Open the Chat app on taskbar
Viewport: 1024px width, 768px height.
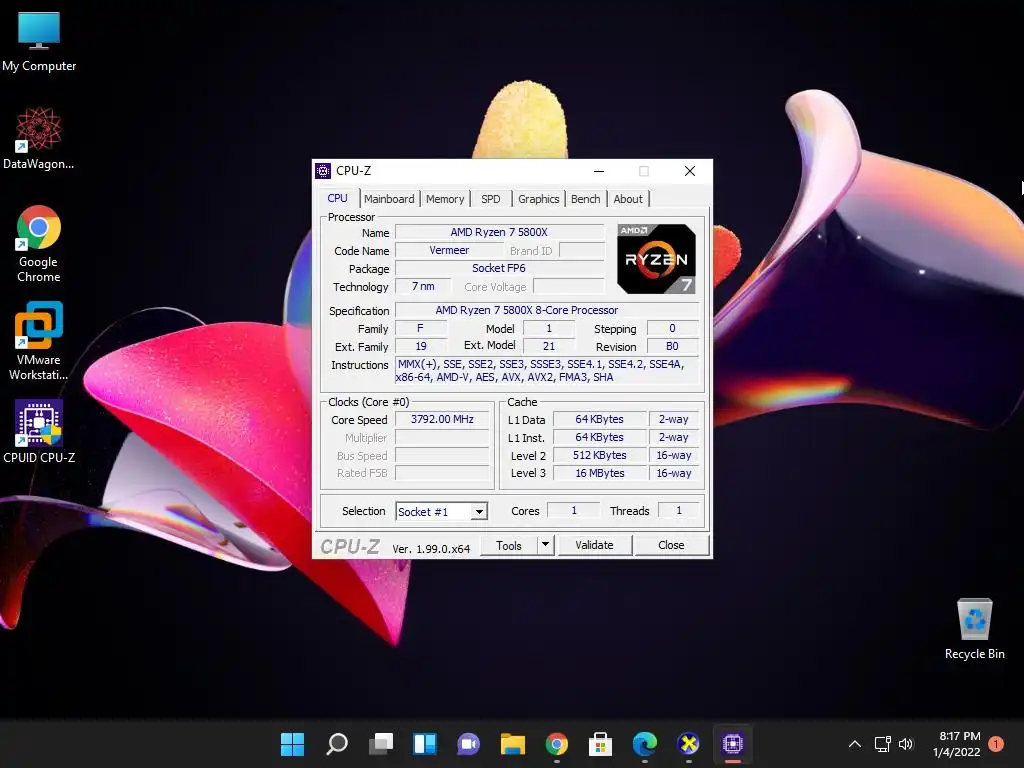point(468,744)
